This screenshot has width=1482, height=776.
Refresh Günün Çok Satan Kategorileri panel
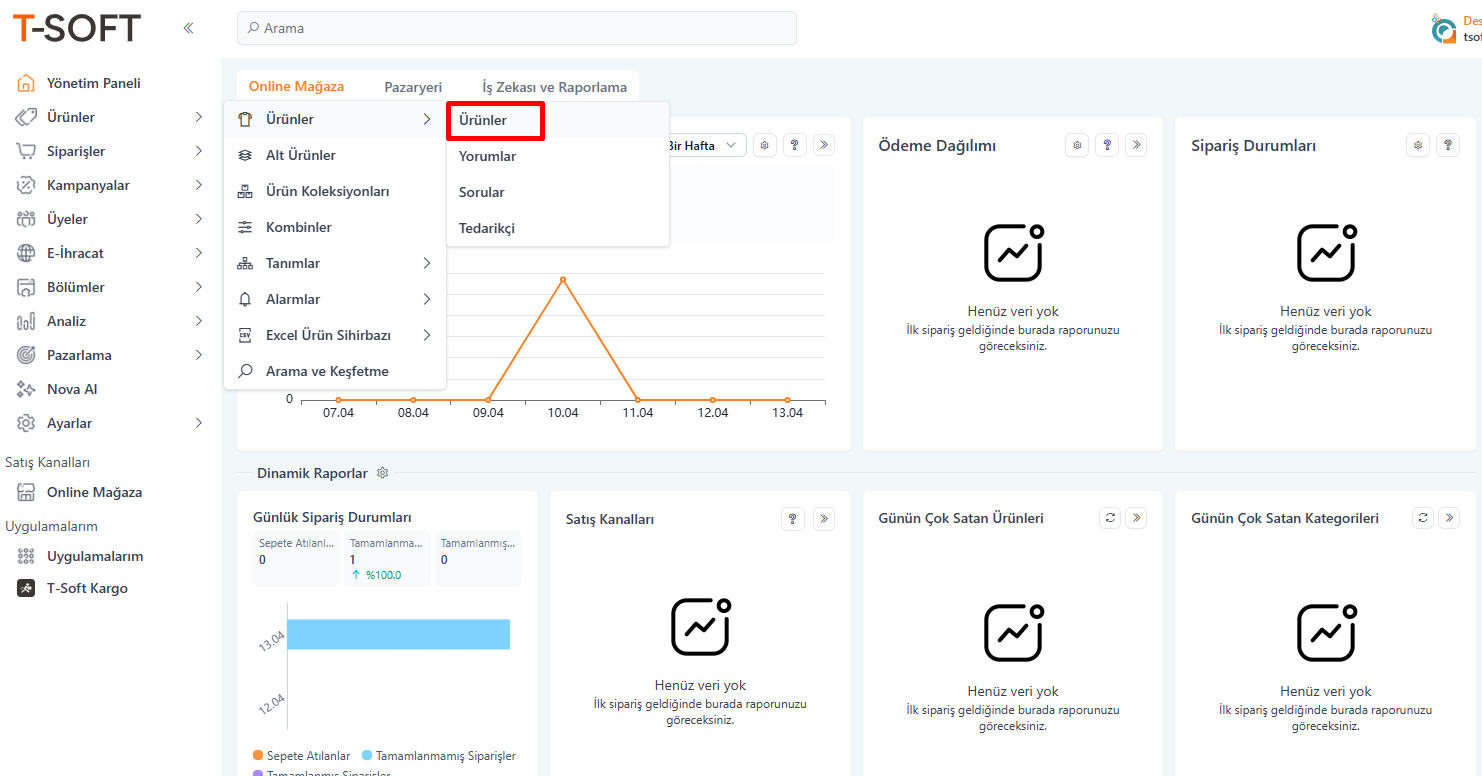point(1422,518)
